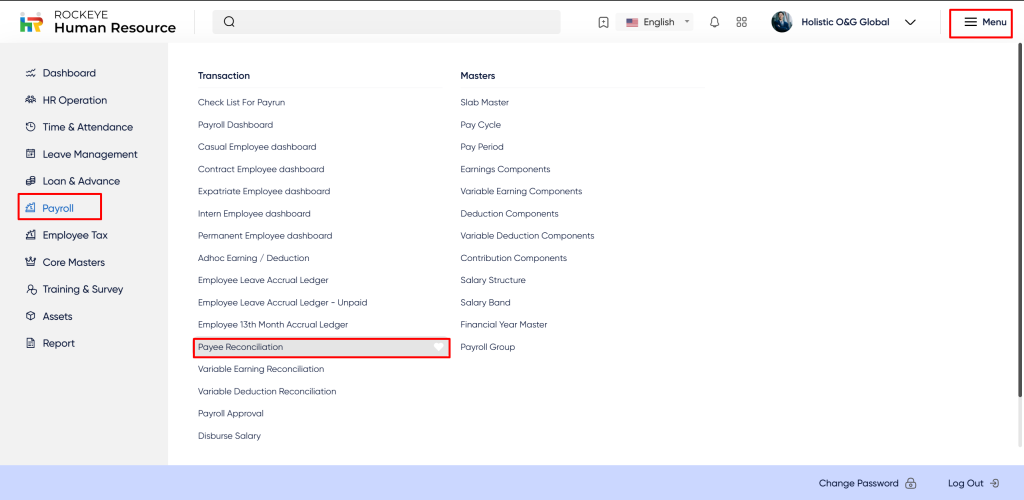
Task: Toggle the Payee Reconciliation favorite heart
Action: tap(438, 347)
